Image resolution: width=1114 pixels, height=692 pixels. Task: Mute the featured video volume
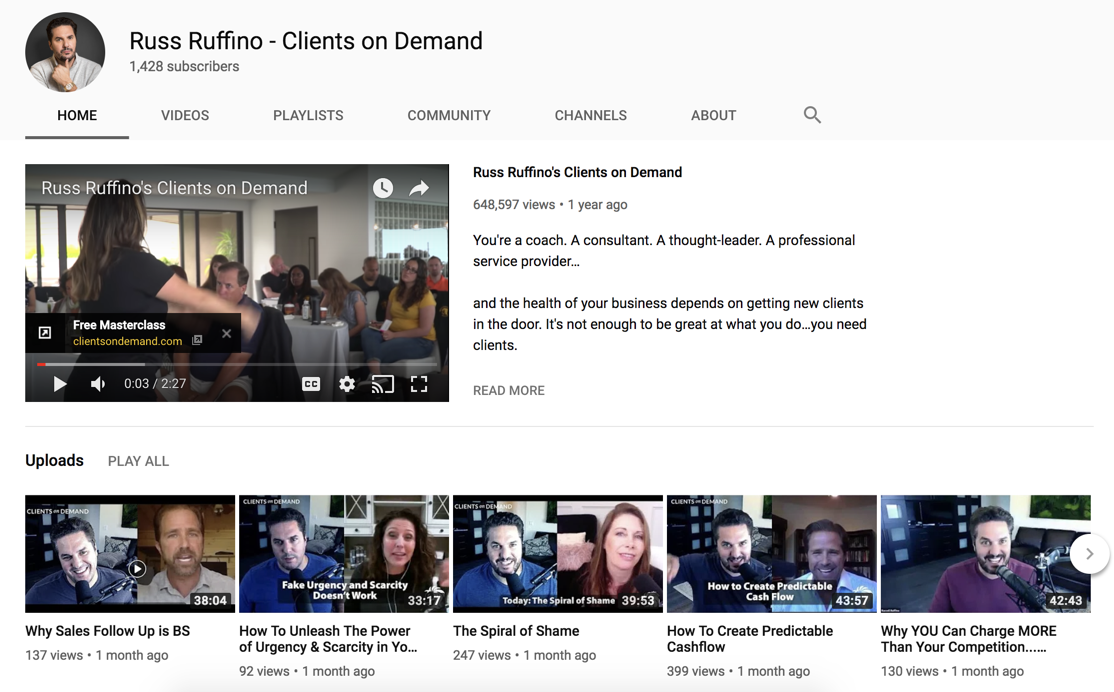[98, 384]
